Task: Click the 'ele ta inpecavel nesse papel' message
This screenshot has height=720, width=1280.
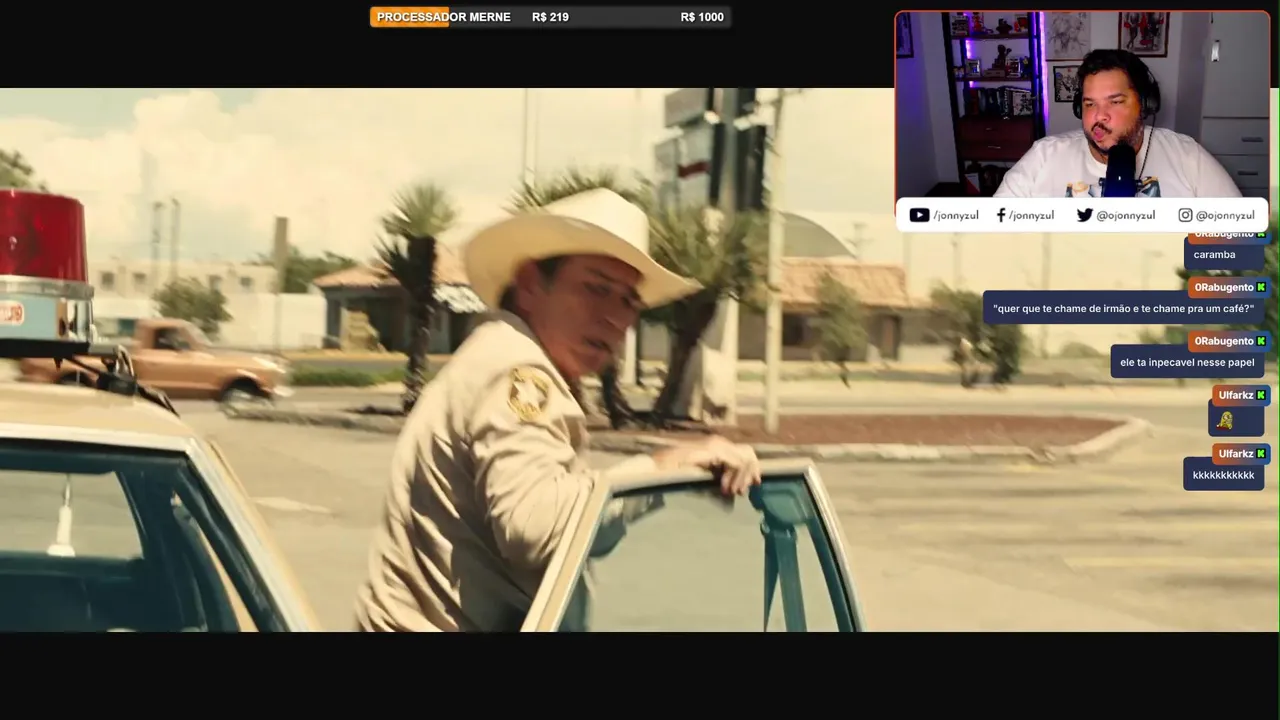Action: [1187, 362]
